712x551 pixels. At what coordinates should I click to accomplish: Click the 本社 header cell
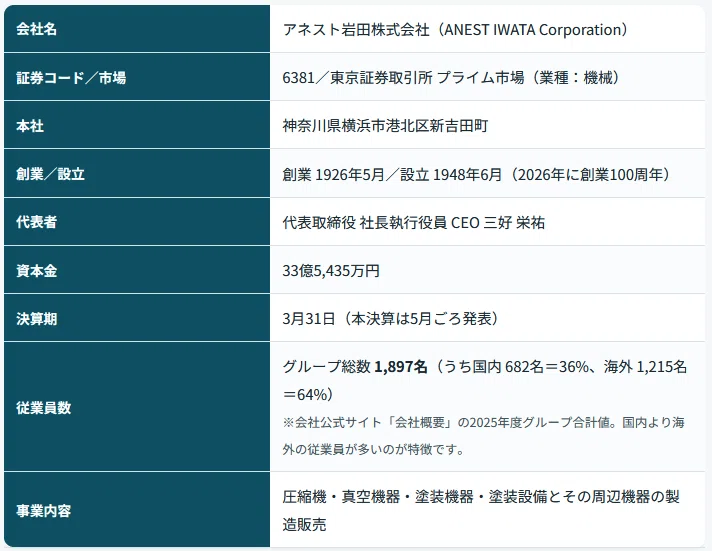point(137,125)
